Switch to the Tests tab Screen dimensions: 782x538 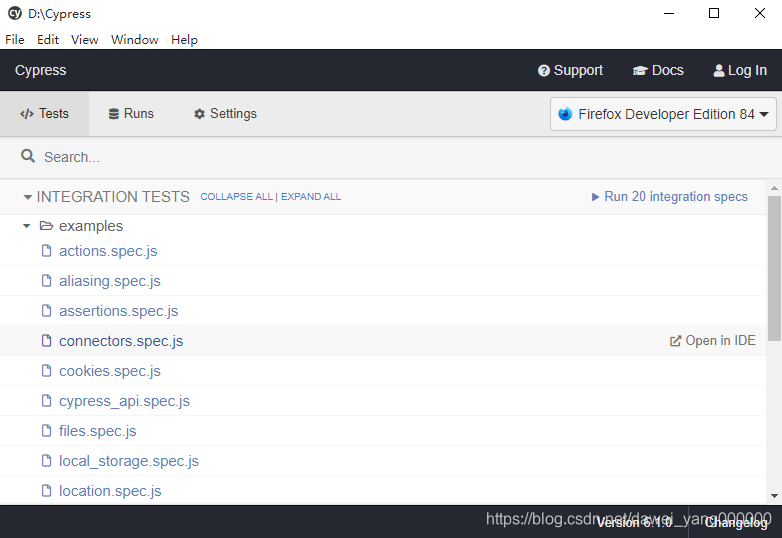click(44, 114)
